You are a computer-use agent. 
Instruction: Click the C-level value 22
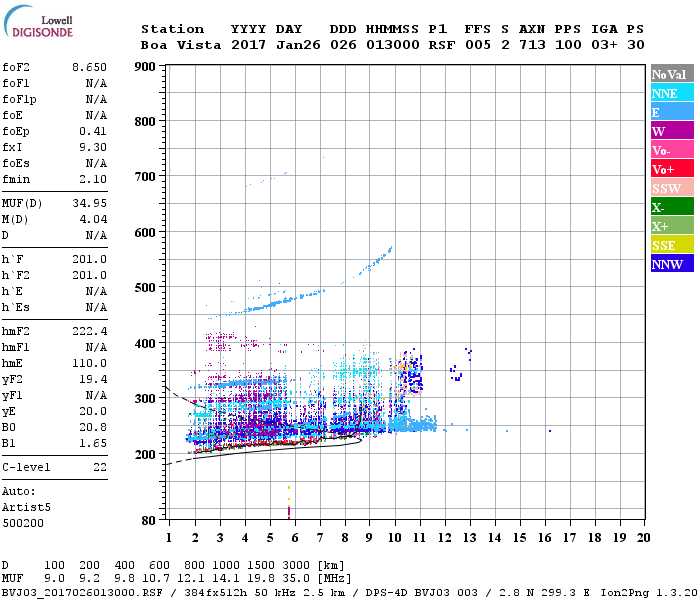pyautogui.click(x=100, y=467)
